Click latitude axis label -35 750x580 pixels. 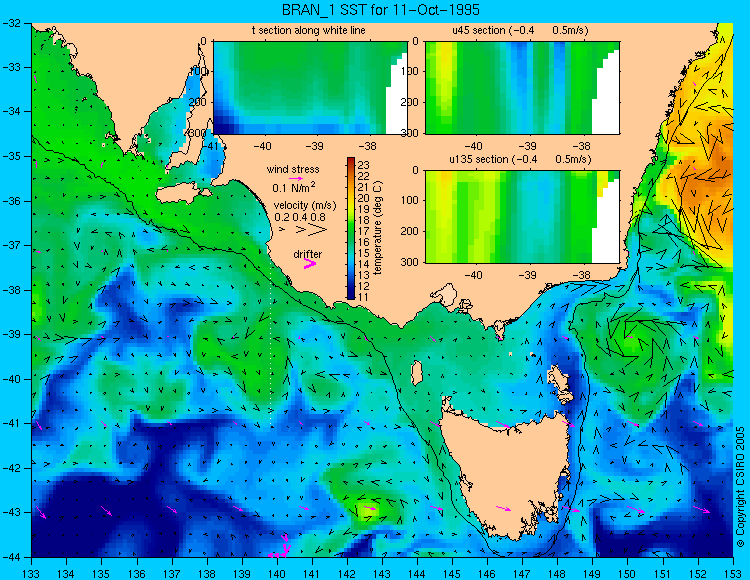pos(11,156)
